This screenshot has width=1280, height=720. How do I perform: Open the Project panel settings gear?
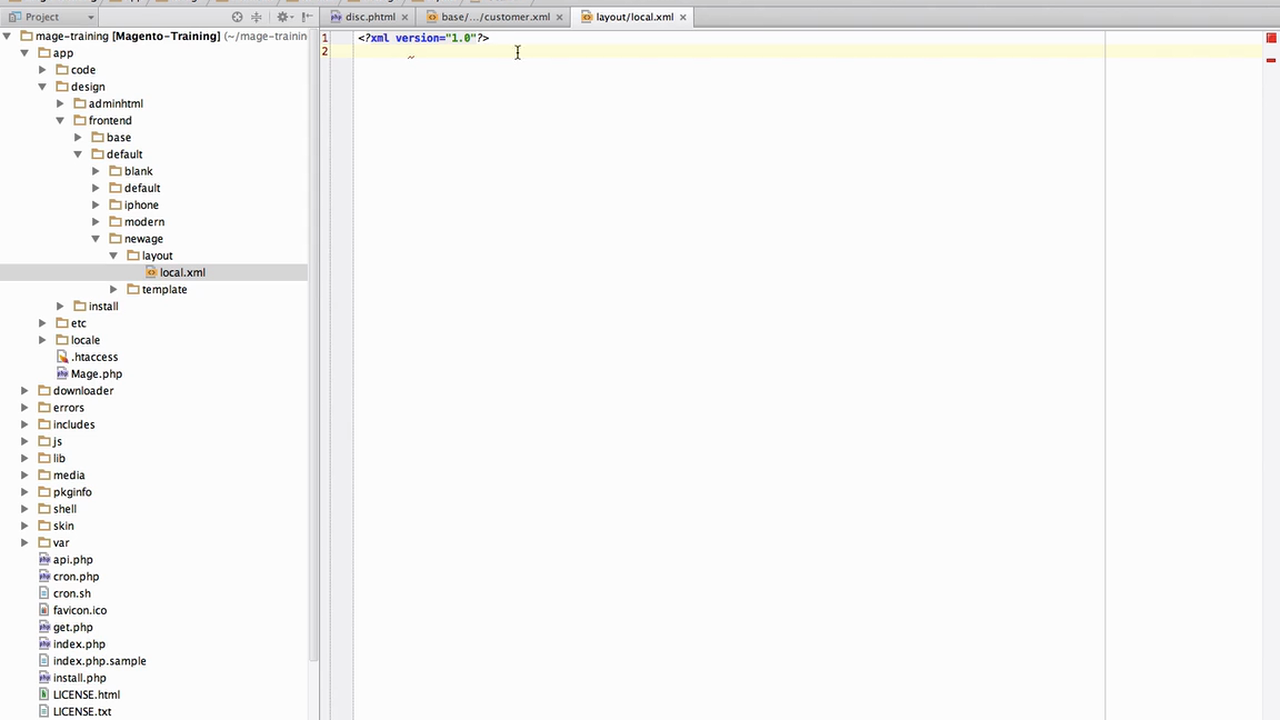pyautogui.click(x=283, y=17)
